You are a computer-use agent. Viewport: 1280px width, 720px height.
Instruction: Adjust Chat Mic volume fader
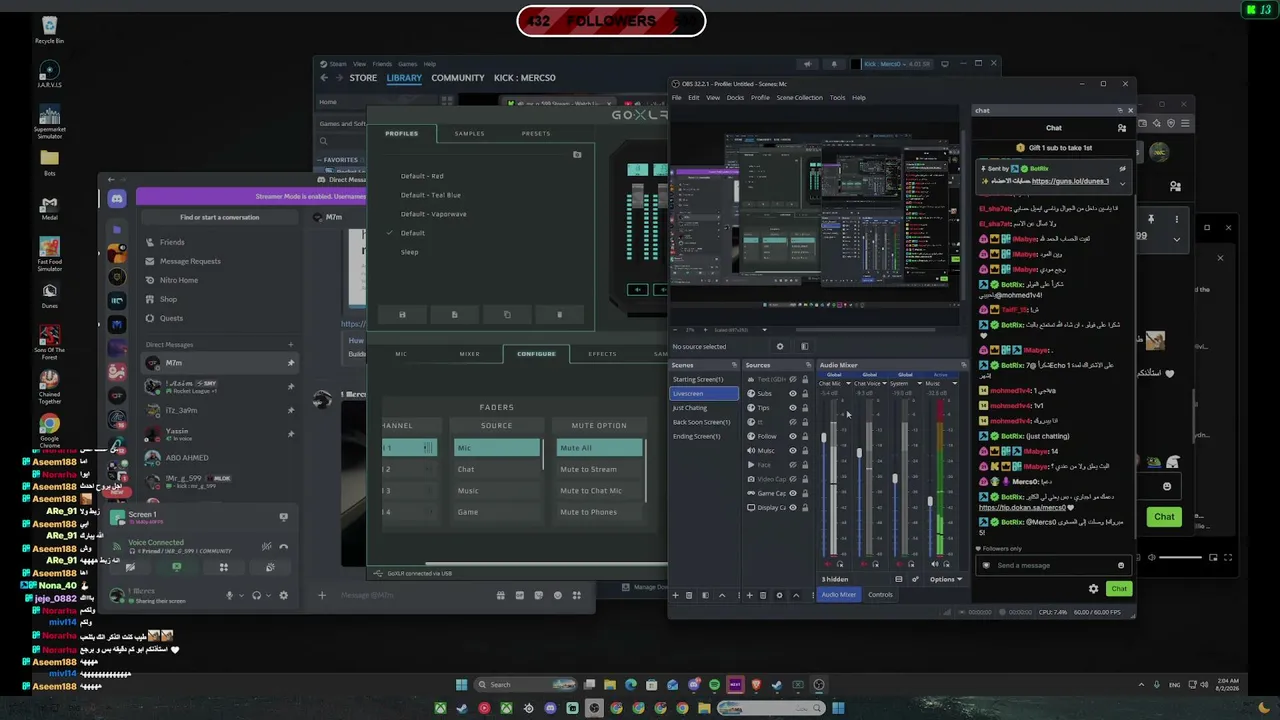coord(824,437)
